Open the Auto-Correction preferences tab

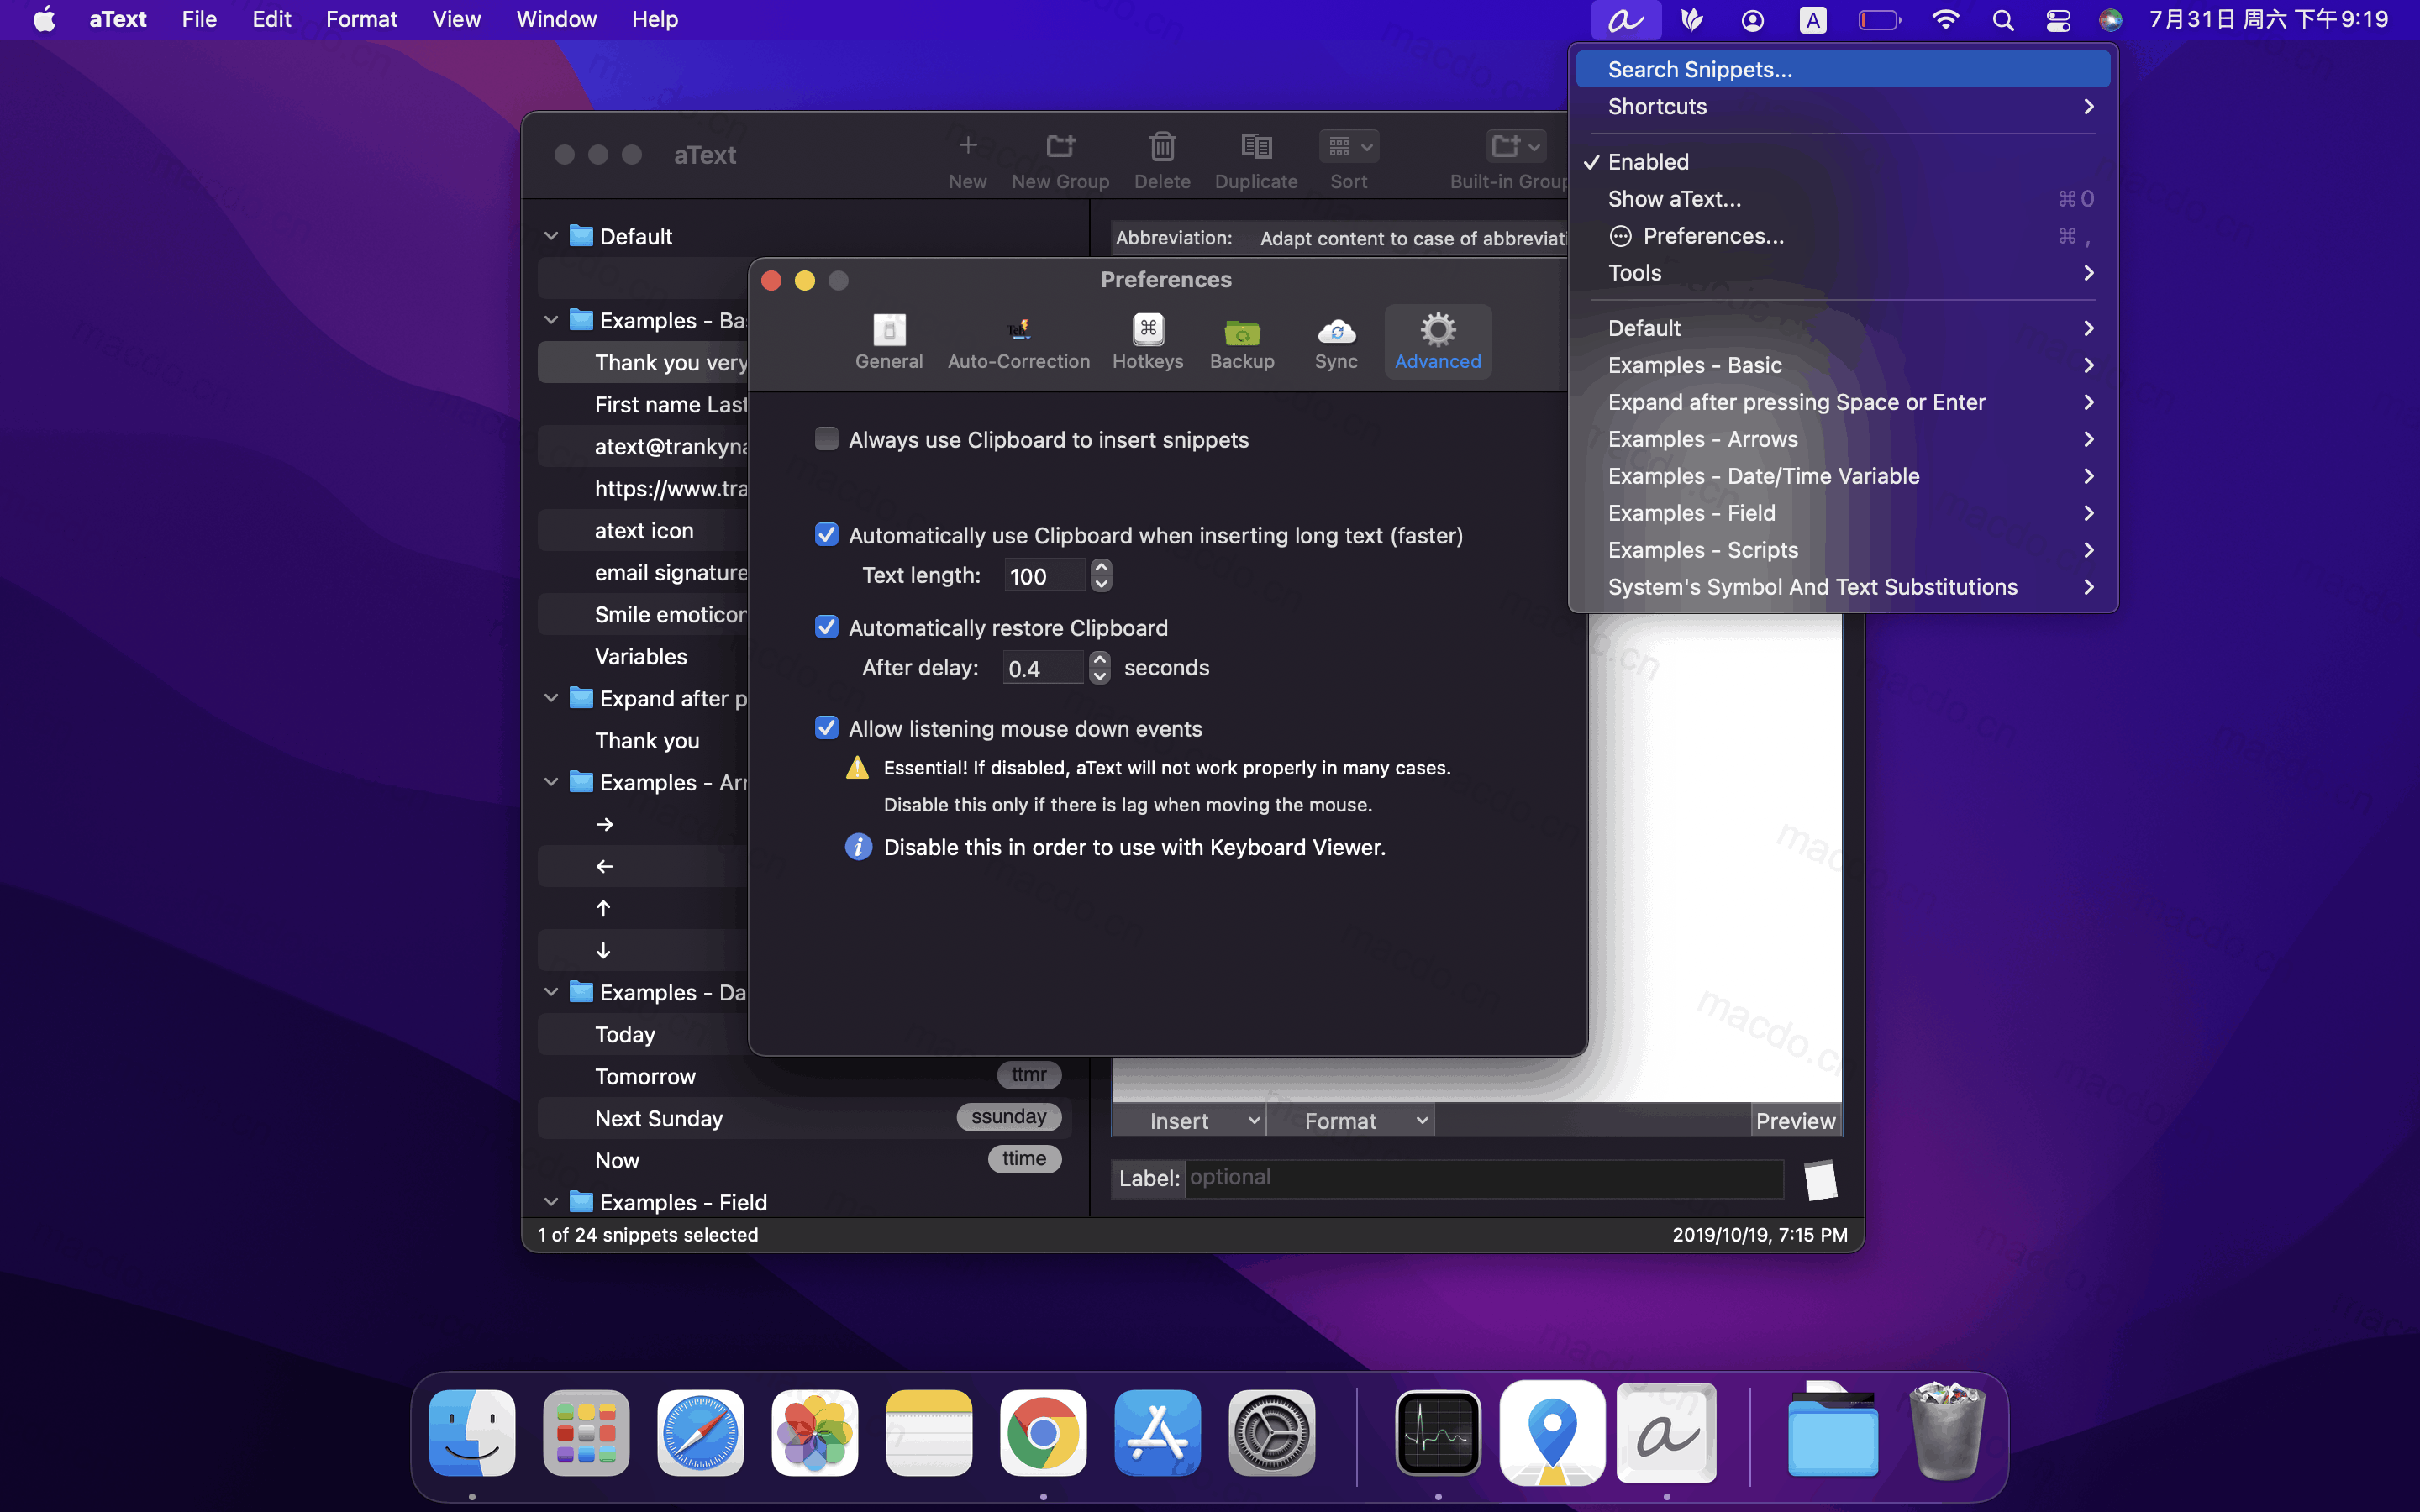1018,342
